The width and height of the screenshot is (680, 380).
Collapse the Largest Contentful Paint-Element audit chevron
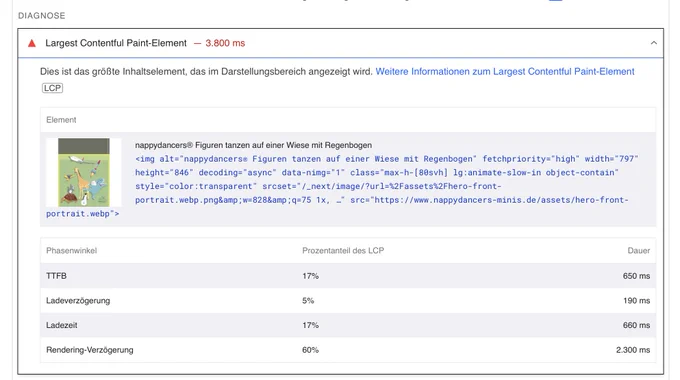pos(654,43)
